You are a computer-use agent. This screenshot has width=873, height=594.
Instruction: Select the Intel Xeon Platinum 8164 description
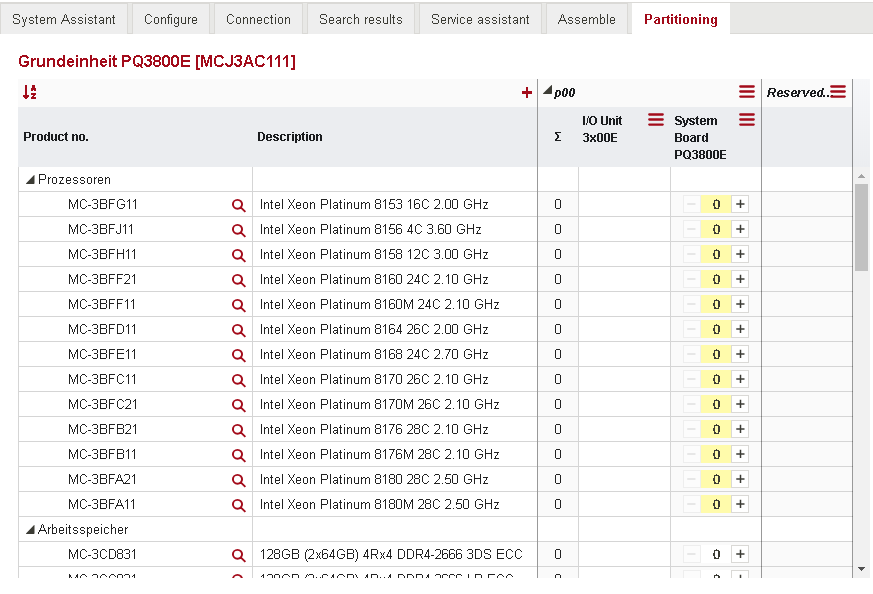point(374,330)
